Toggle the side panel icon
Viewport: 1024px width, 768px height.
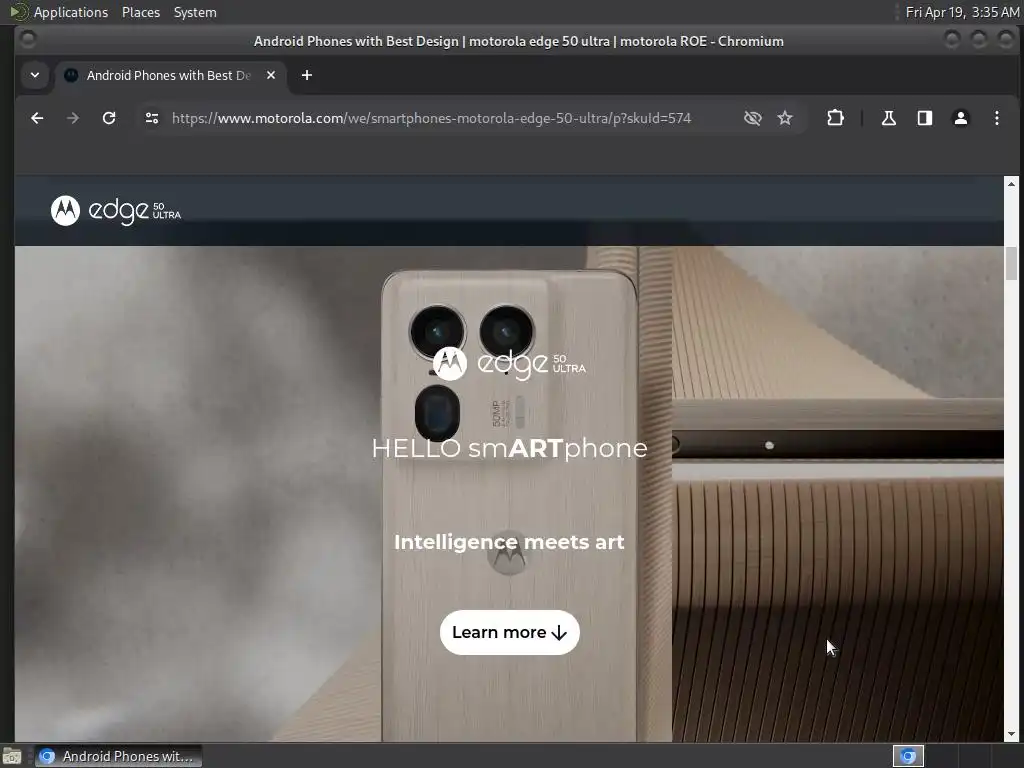[925, 118]
